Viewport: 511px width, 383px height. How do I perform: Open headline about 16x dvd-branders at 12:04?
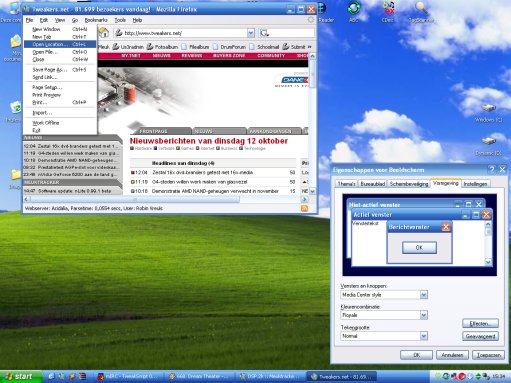pyautogui.click(x=202, y=172)
